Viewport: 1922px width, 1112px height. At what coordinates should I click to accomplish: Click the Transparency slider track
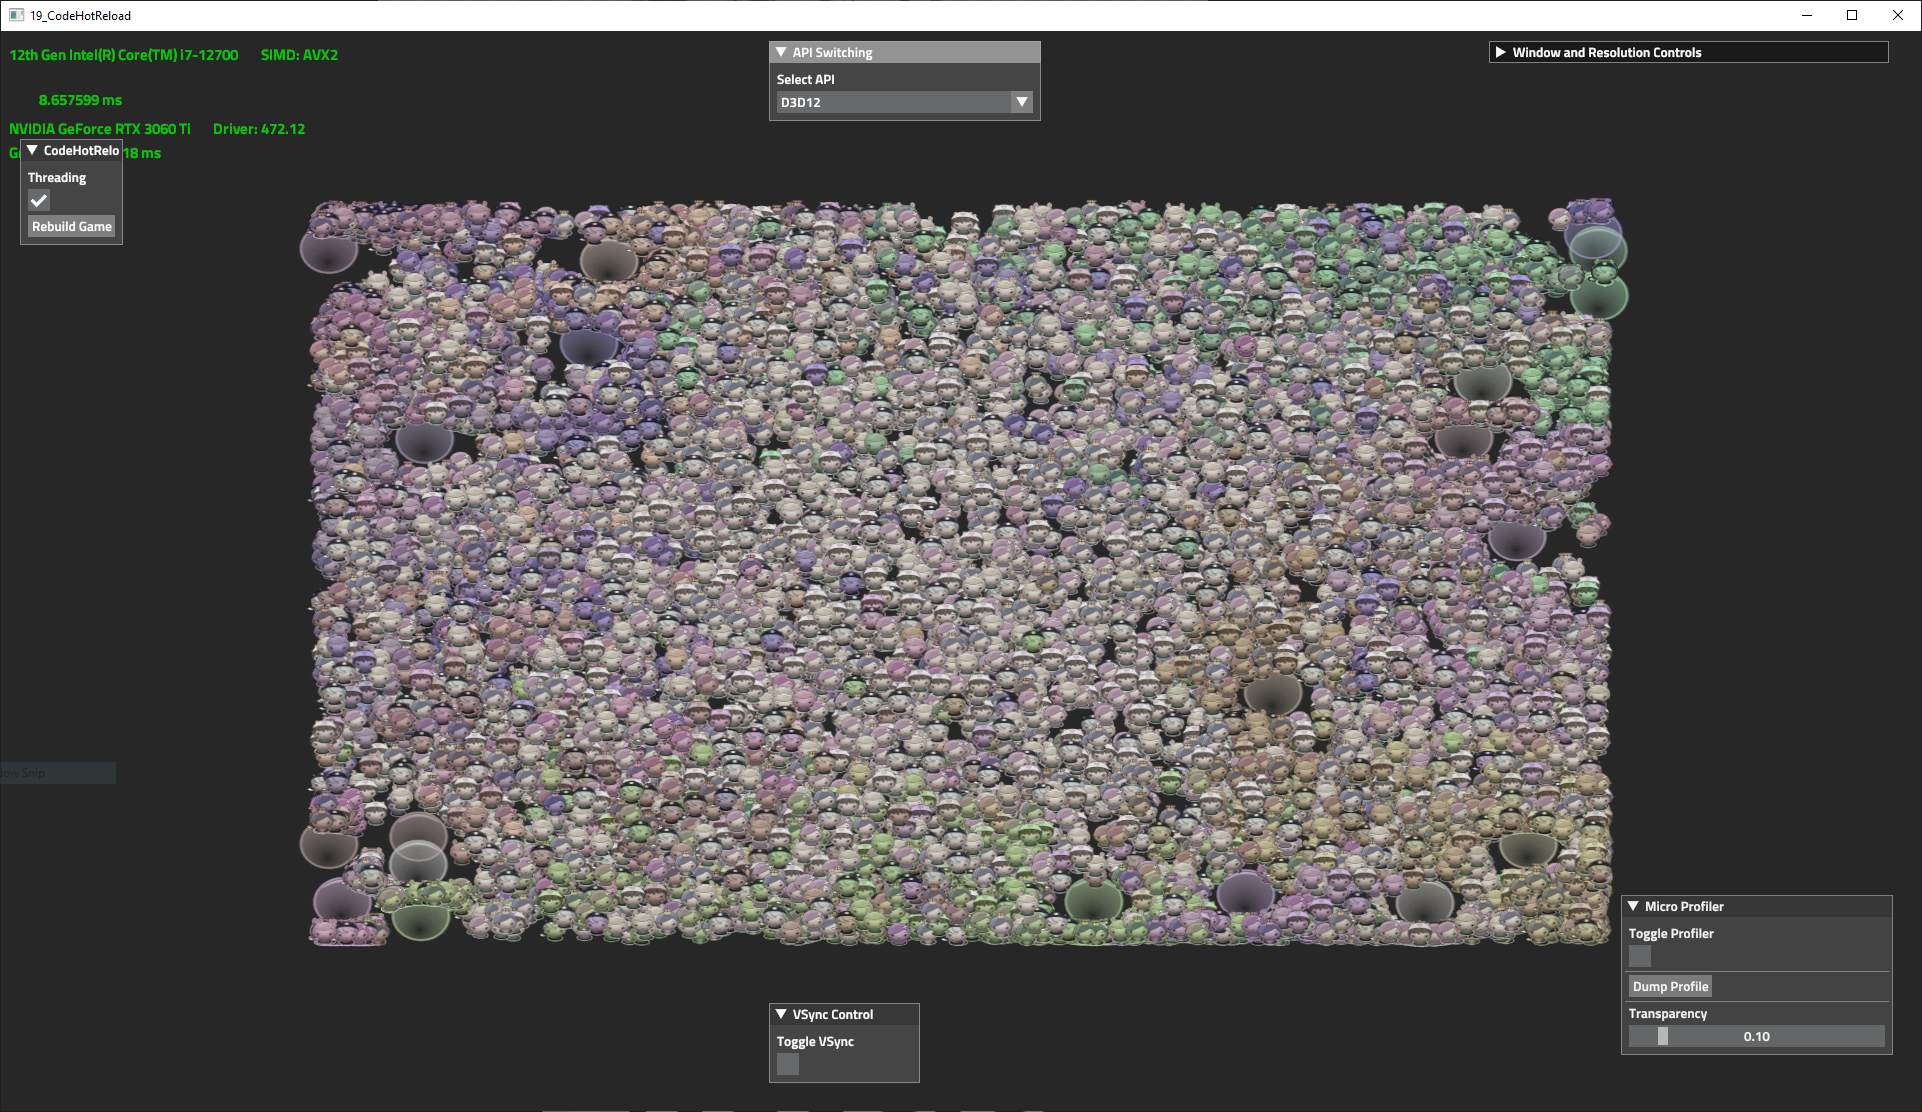click(x=1756, y=1037)
